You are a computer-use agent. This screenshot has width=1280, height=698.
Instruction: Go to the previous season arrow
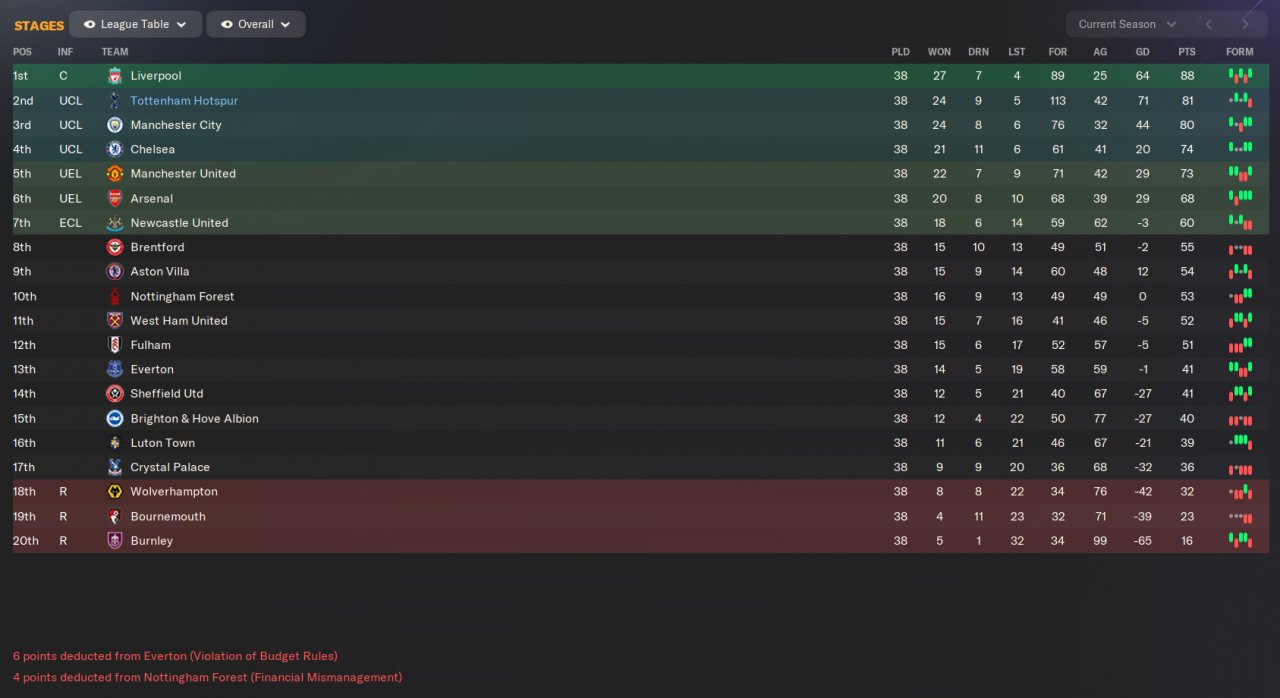[x=1209, y=24]
